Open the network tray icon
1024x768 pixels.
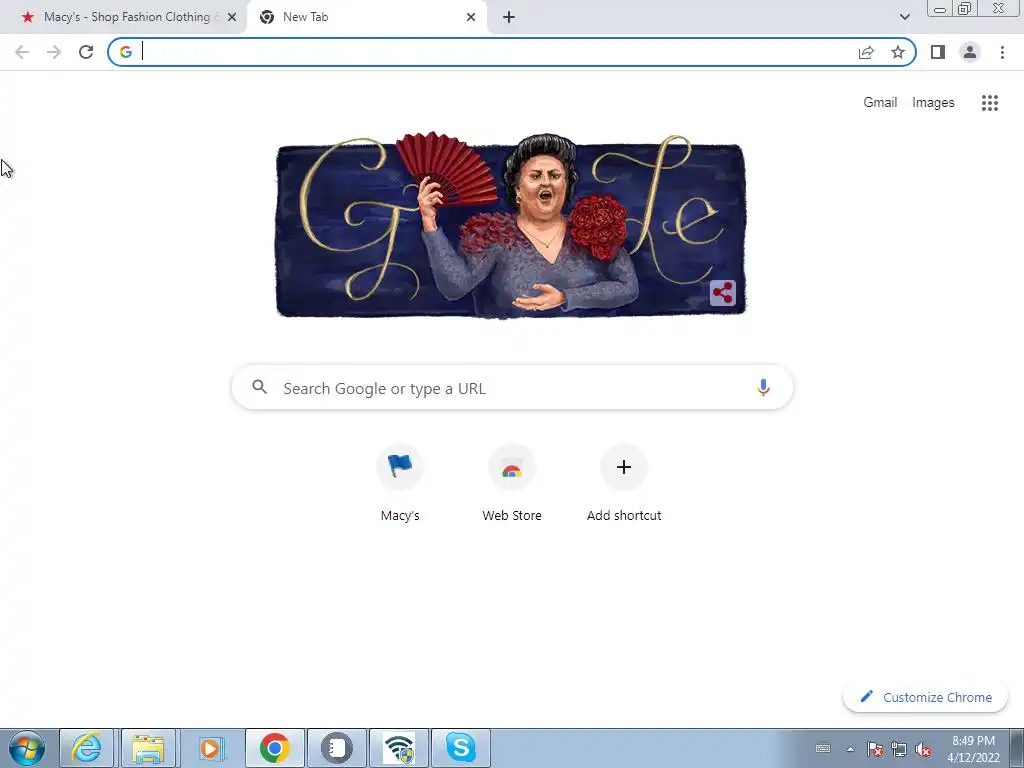(x=899, y=750)
